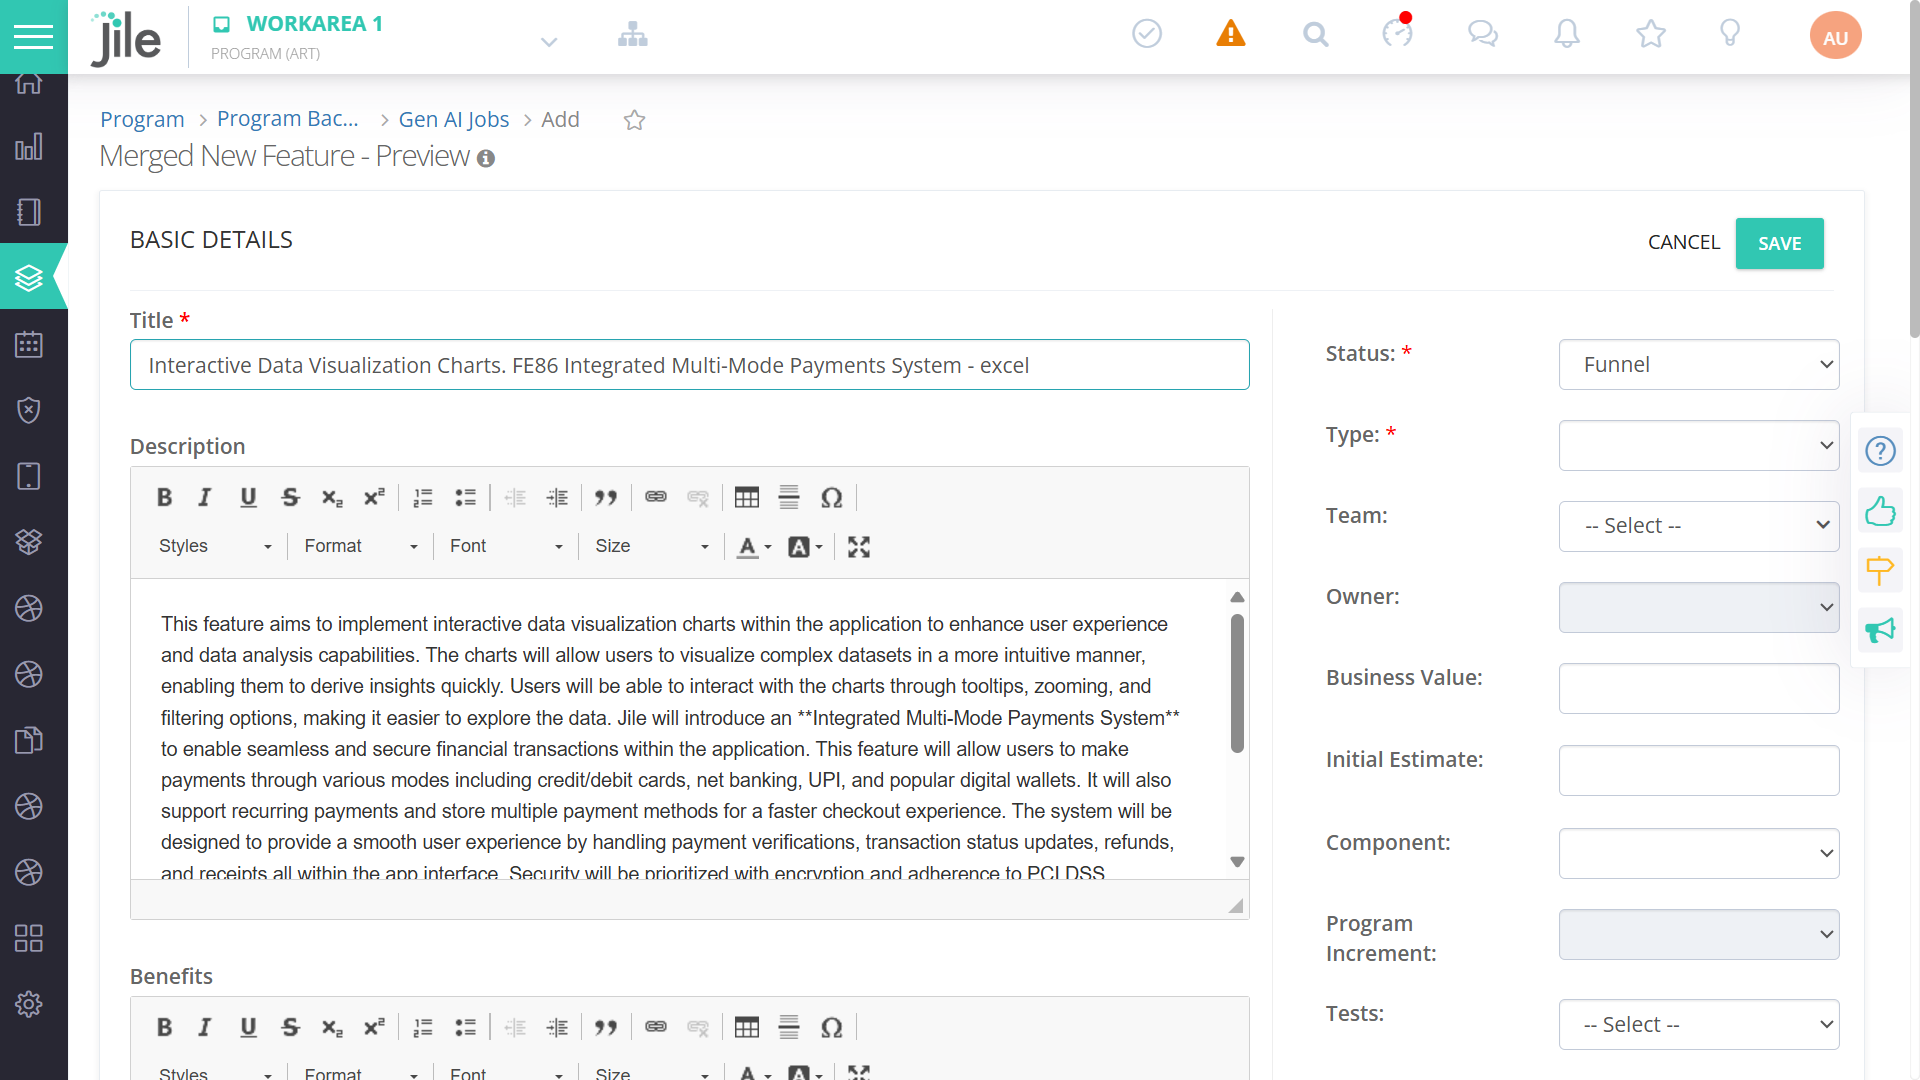Toggle superscript in Description editor
1920x1080 pixels.
tap(374, 497)
